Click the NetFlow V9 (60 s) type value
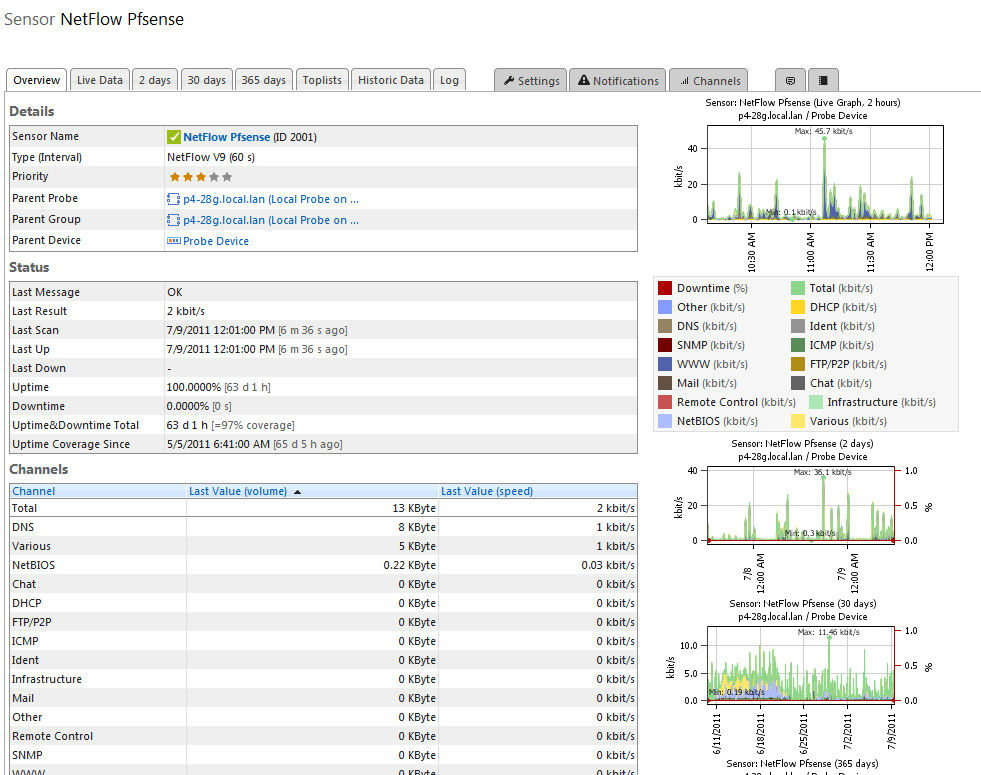This screenshot has width=981, height=775. tap(211, 157)
